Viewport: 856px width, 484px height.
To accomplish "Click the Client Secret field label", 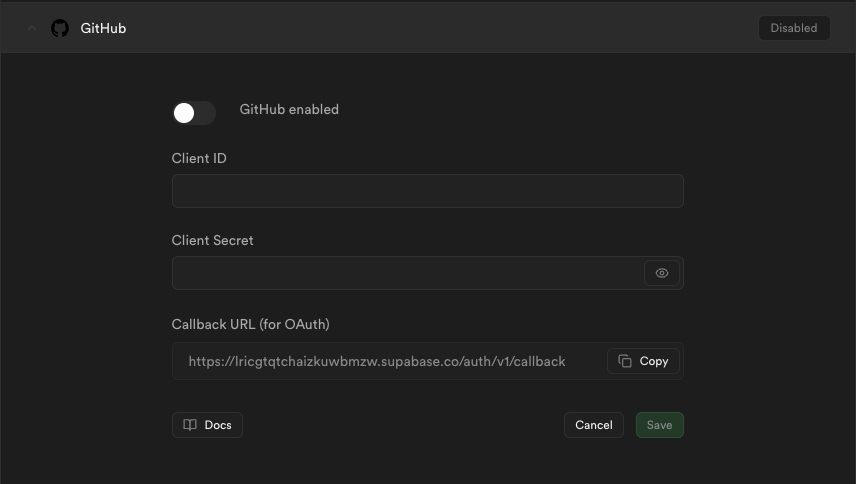I will [x=212, y=240].
